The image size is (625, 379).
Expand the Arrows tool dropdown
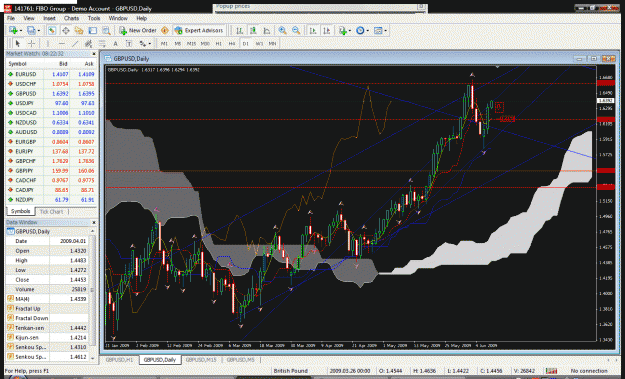pos(150,43)
